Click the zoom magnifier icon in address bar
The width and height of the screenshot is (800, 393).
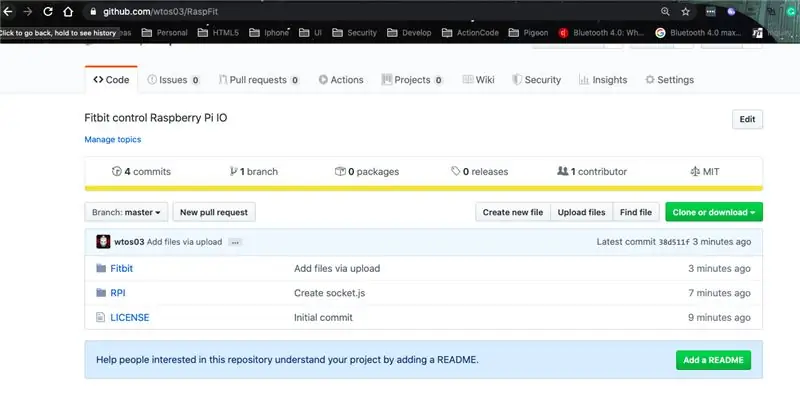665,11
